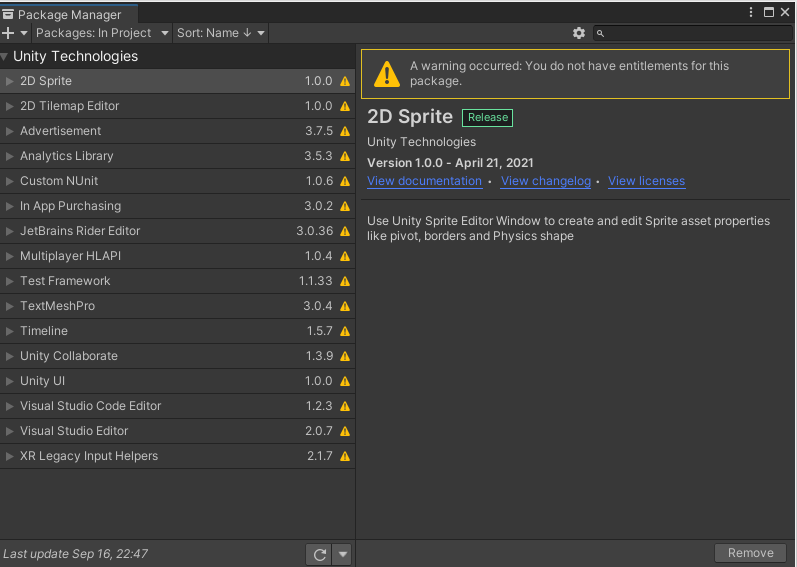Image resolution: width=797 pixels, height=567 pixels.
Task: Click the 3.5.3 version of Analytics Library
Action: click(318, 156)
